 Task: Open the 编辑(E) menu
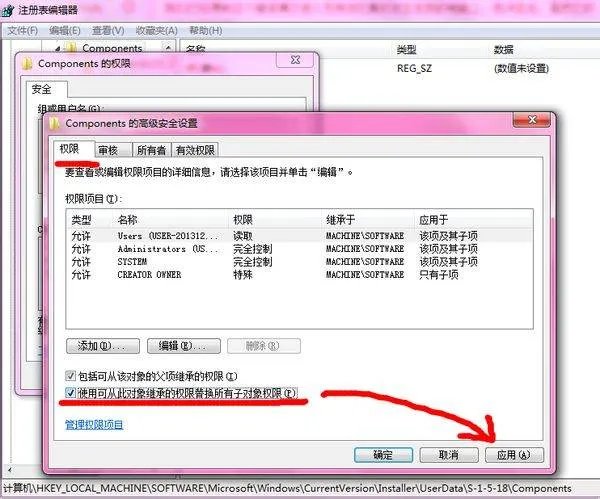pos(65,31)
